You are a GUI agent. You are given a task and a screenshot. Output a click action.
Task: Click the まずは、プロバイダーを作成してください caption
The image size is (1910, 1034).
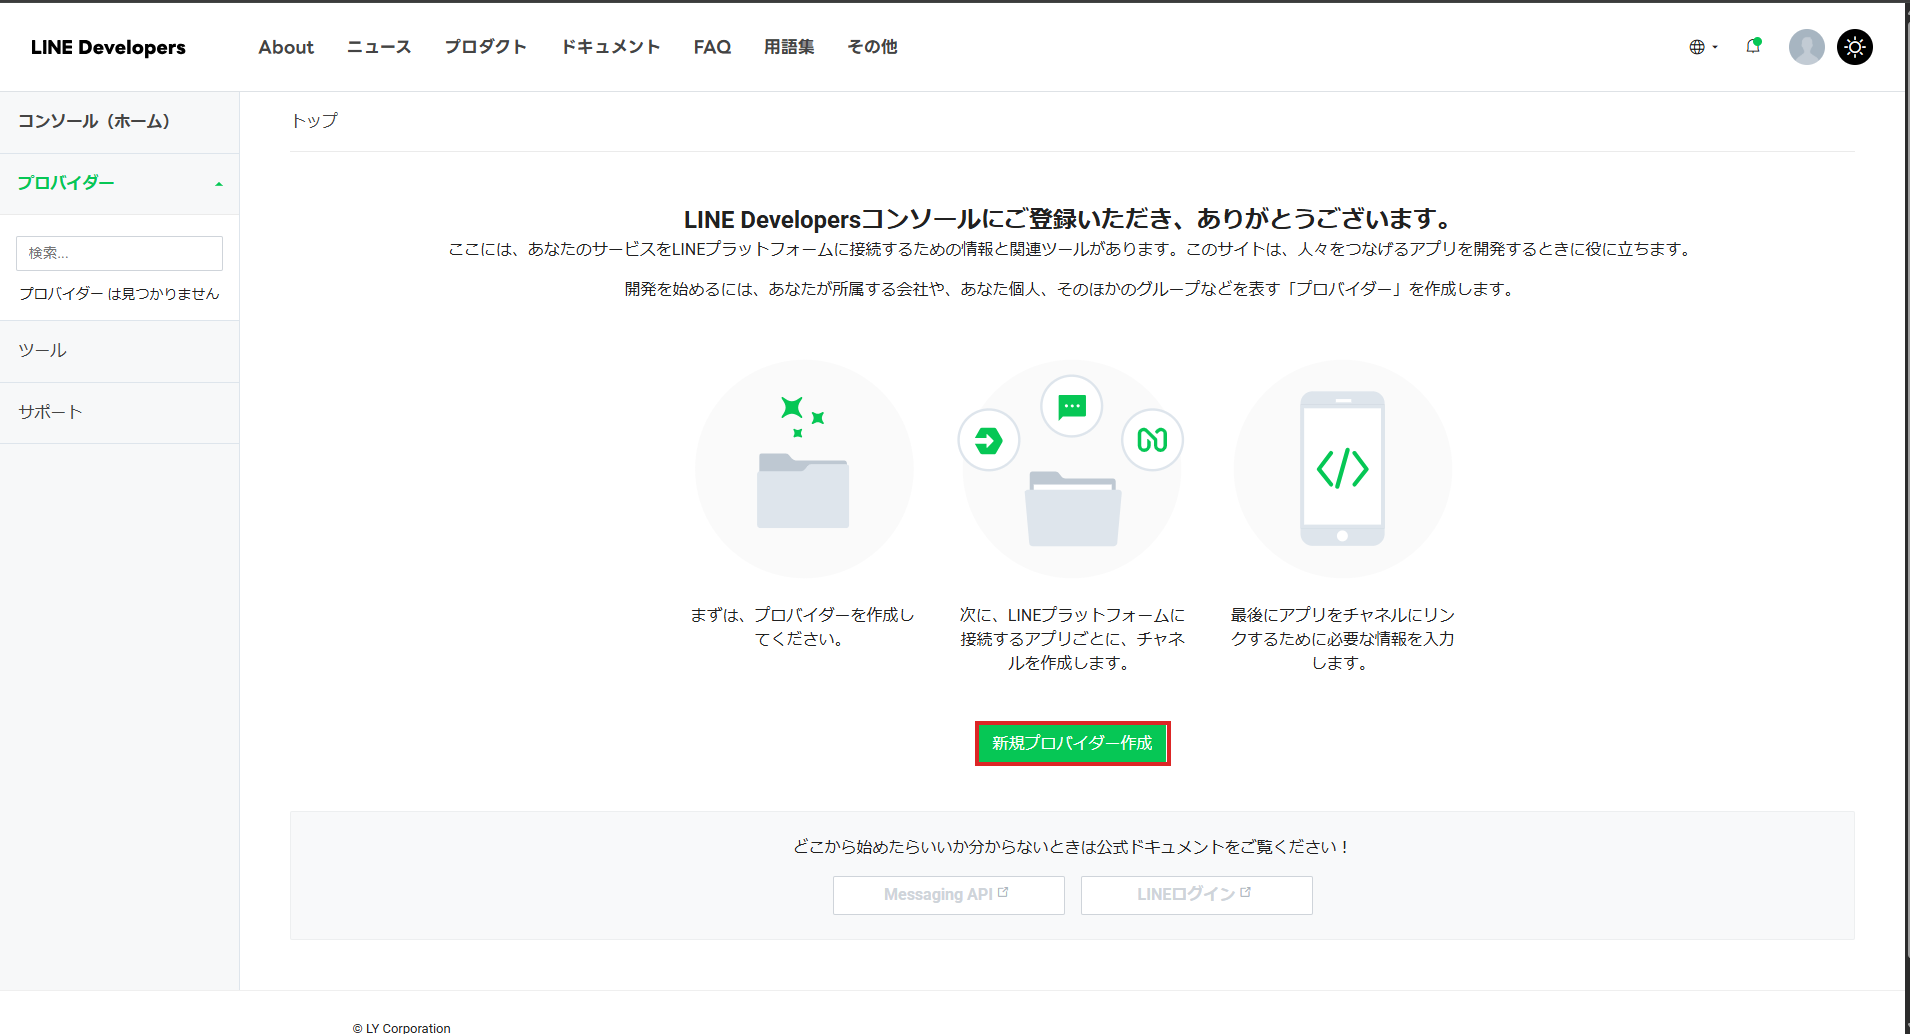tap(802, 627)
